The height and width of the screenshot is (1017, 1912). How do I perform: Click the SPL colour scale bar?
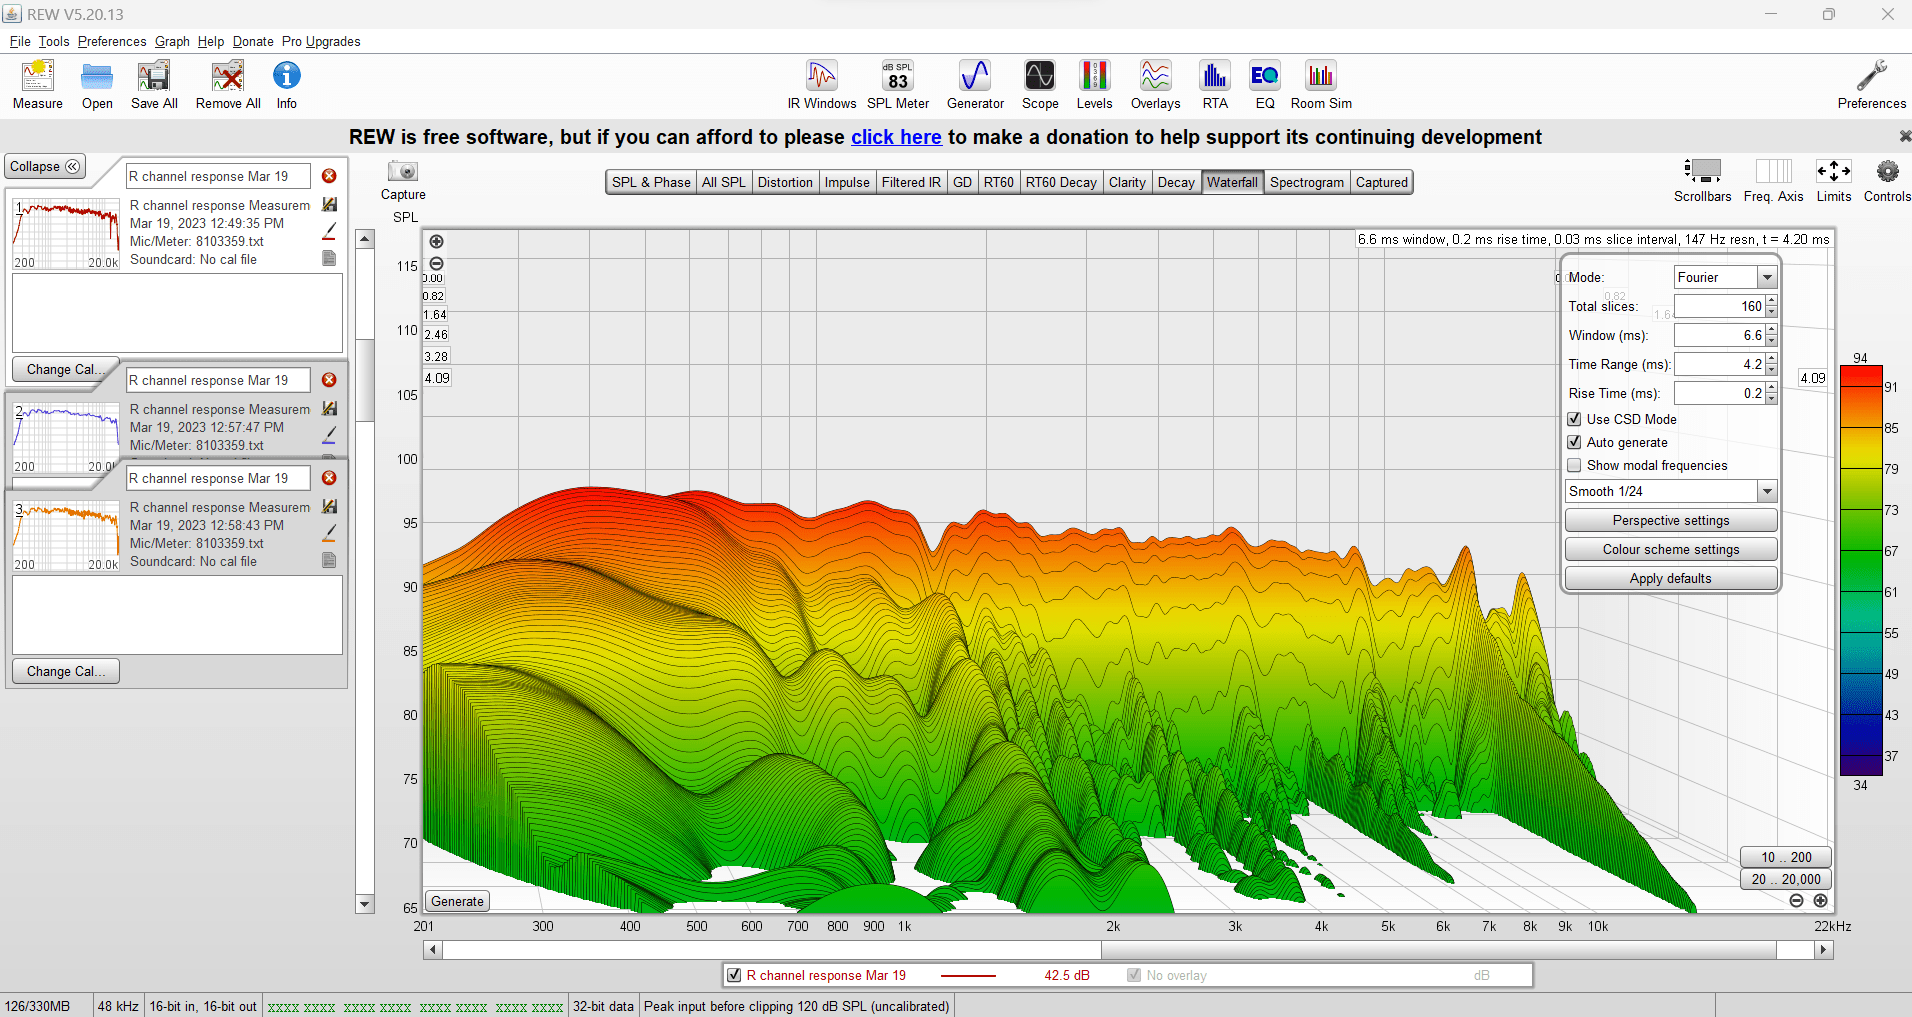tap(1861, 570)
